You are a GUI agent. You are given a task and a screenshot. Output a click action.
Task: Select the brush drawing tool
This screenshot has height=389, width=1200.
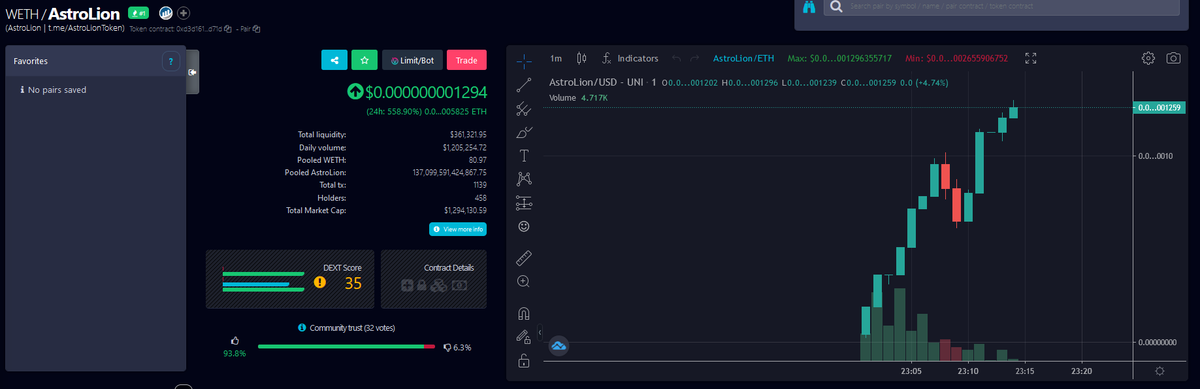(524, 132)
